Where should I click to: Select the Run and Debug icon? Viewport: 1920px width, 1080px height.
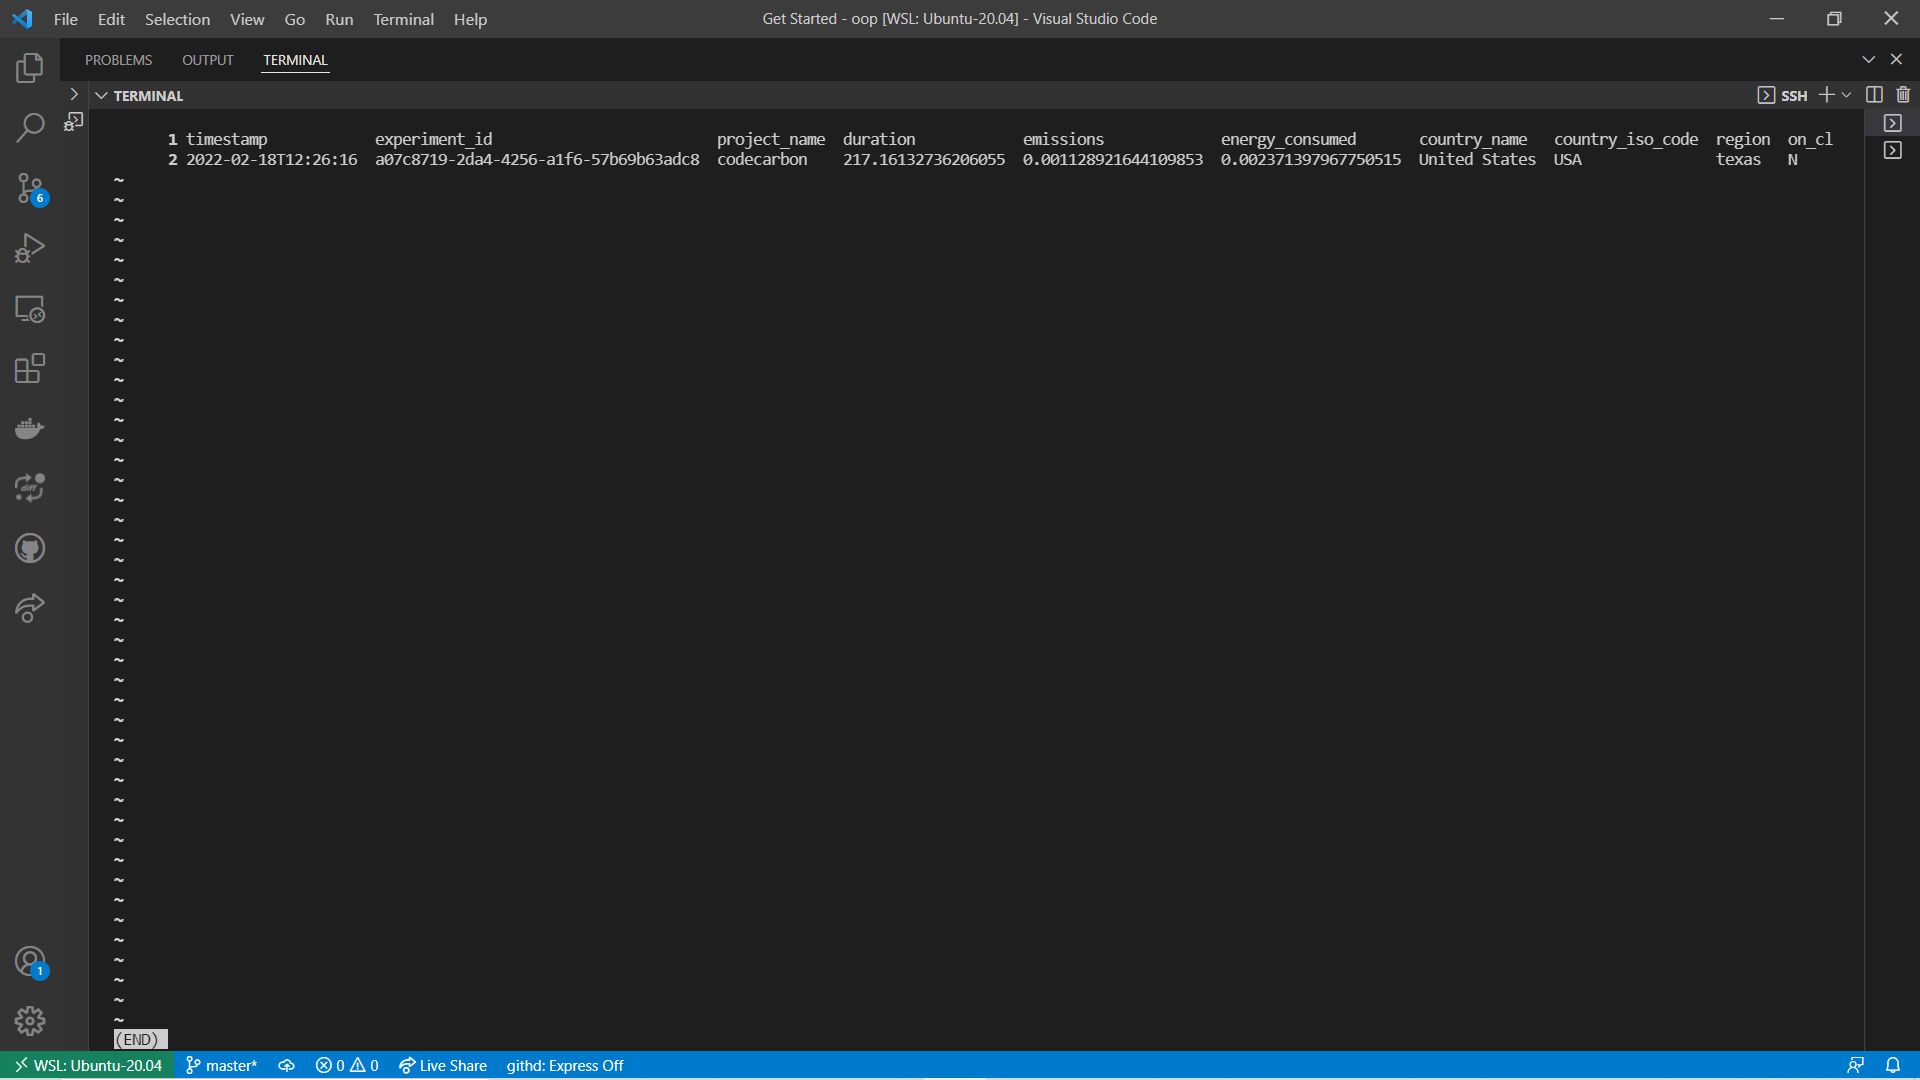(x=30, y=248)
